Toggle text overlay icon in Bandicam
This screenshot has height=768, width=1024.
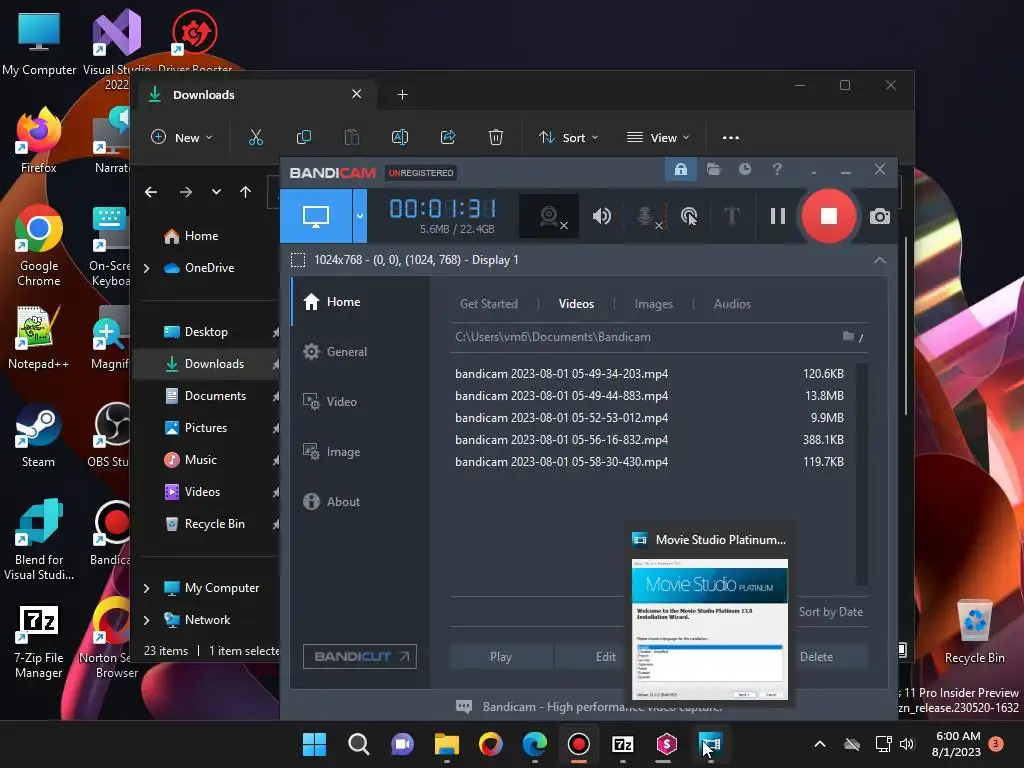pos(732,216)
